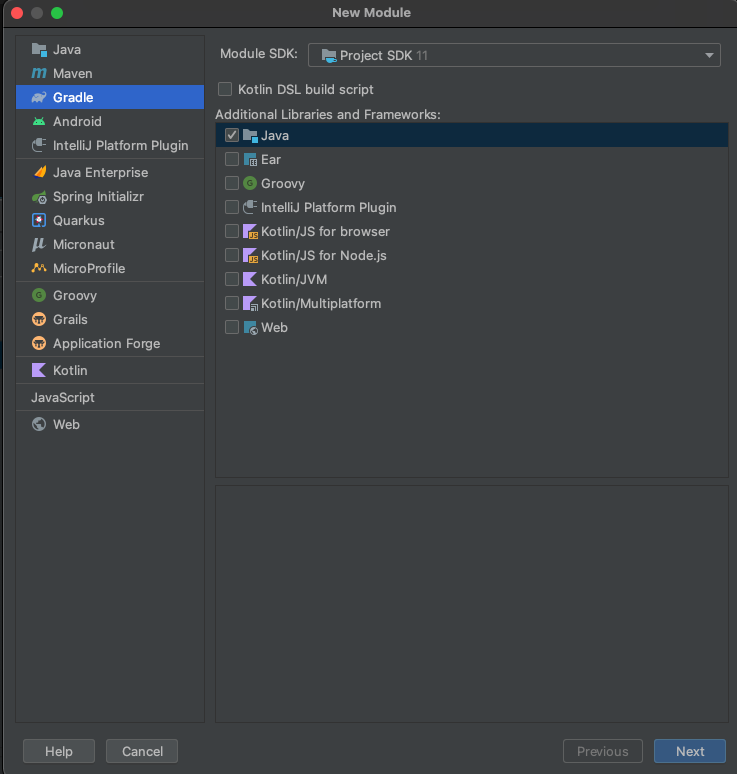
Task: Check the Web framework checkbox
Action: pyautogui.click(x=232, y=327)
